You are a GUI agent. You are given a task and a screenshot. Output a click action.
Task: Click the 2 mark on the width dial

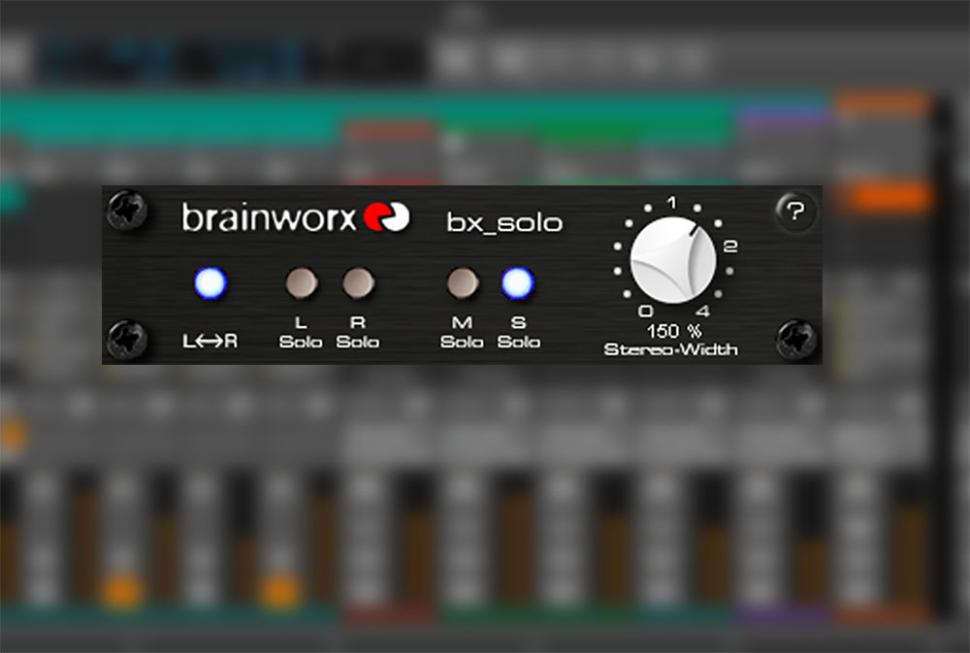(x=731, y=246)
